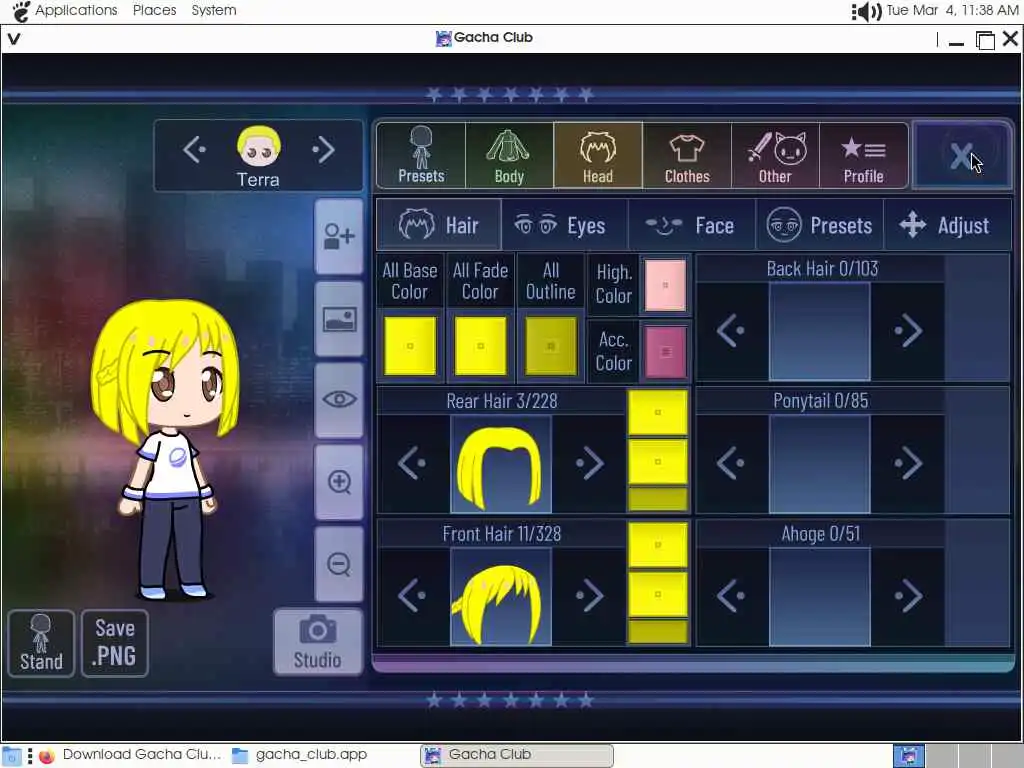The width and height of the screenshot is (1024, 768).
Task: Pick the All Base Color yellow swatch
Action: pos(410,346)
